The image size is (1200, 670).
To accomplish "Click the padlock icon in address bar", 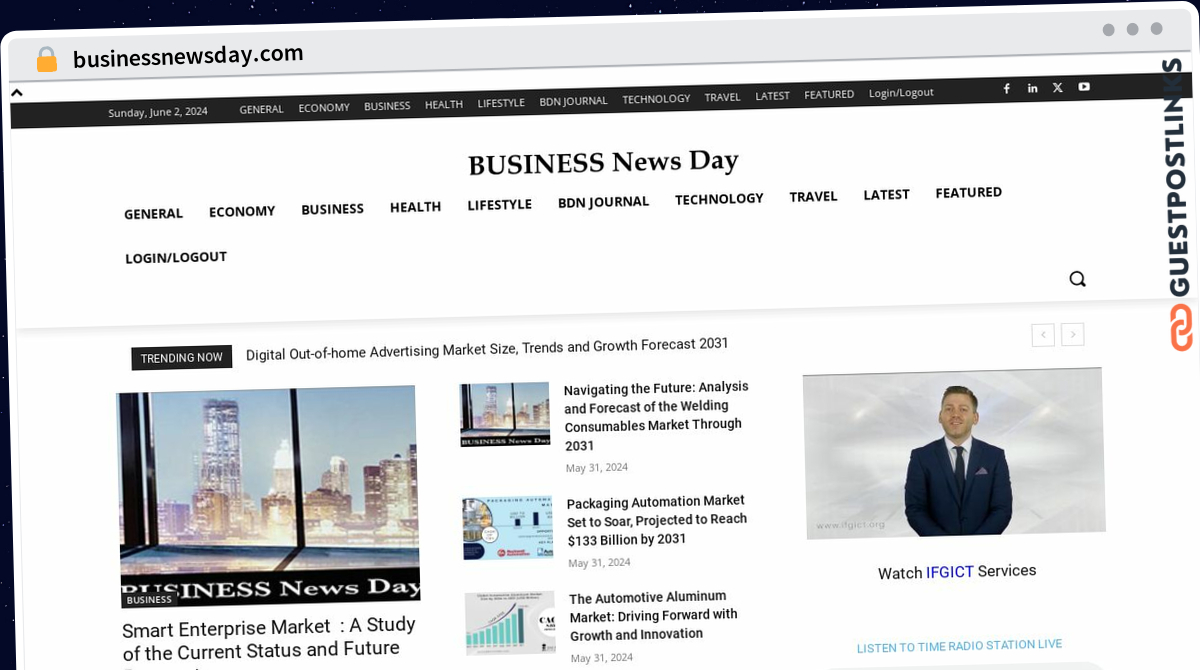I will [46, 60].
